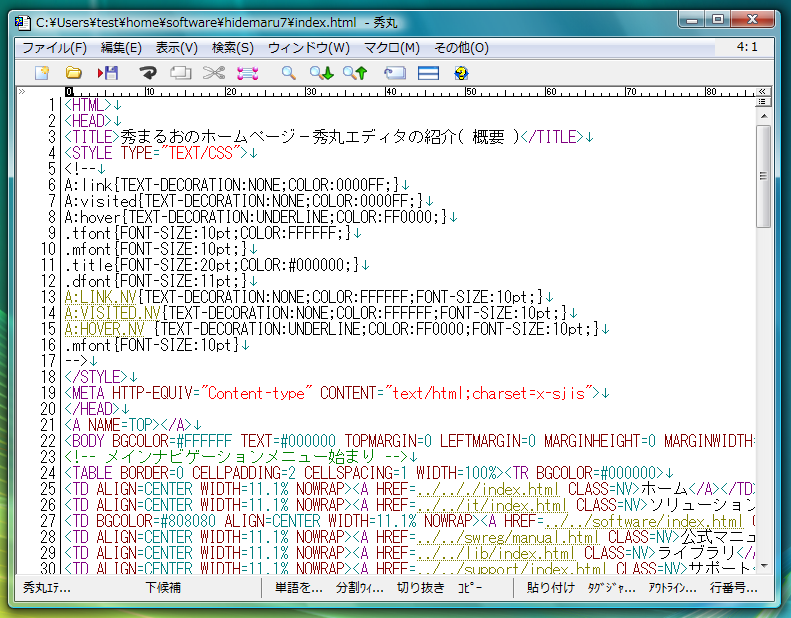Click .title{FONT-SIZE:20pt on line 11
Screen dimensions: 791x618
148,265
